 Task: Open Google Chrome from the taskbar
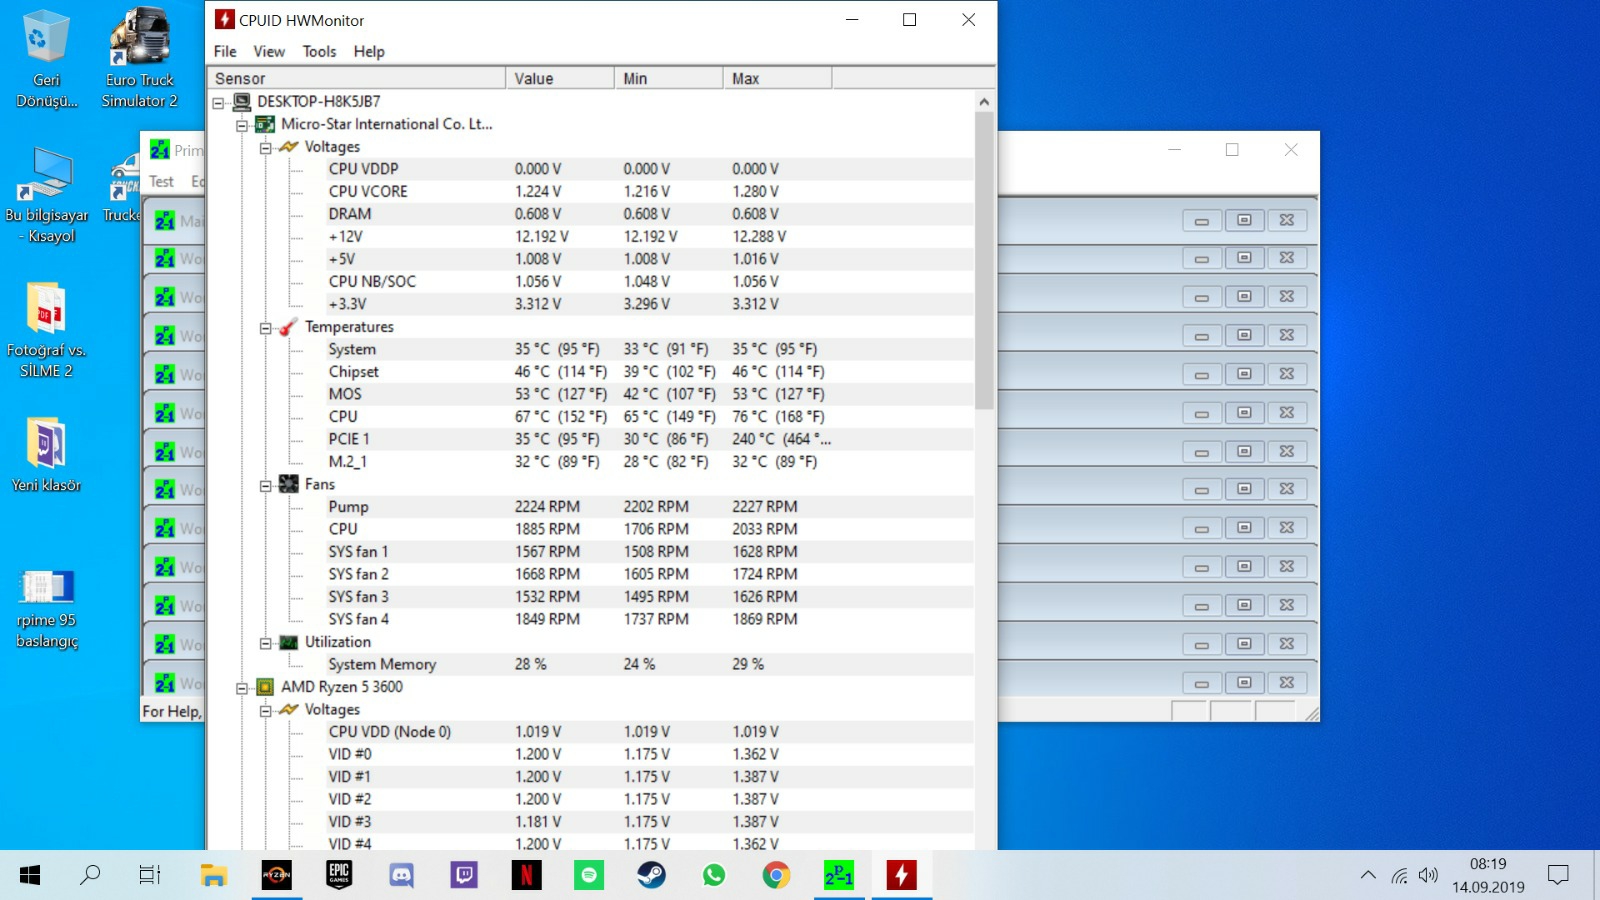pos(776,876)
